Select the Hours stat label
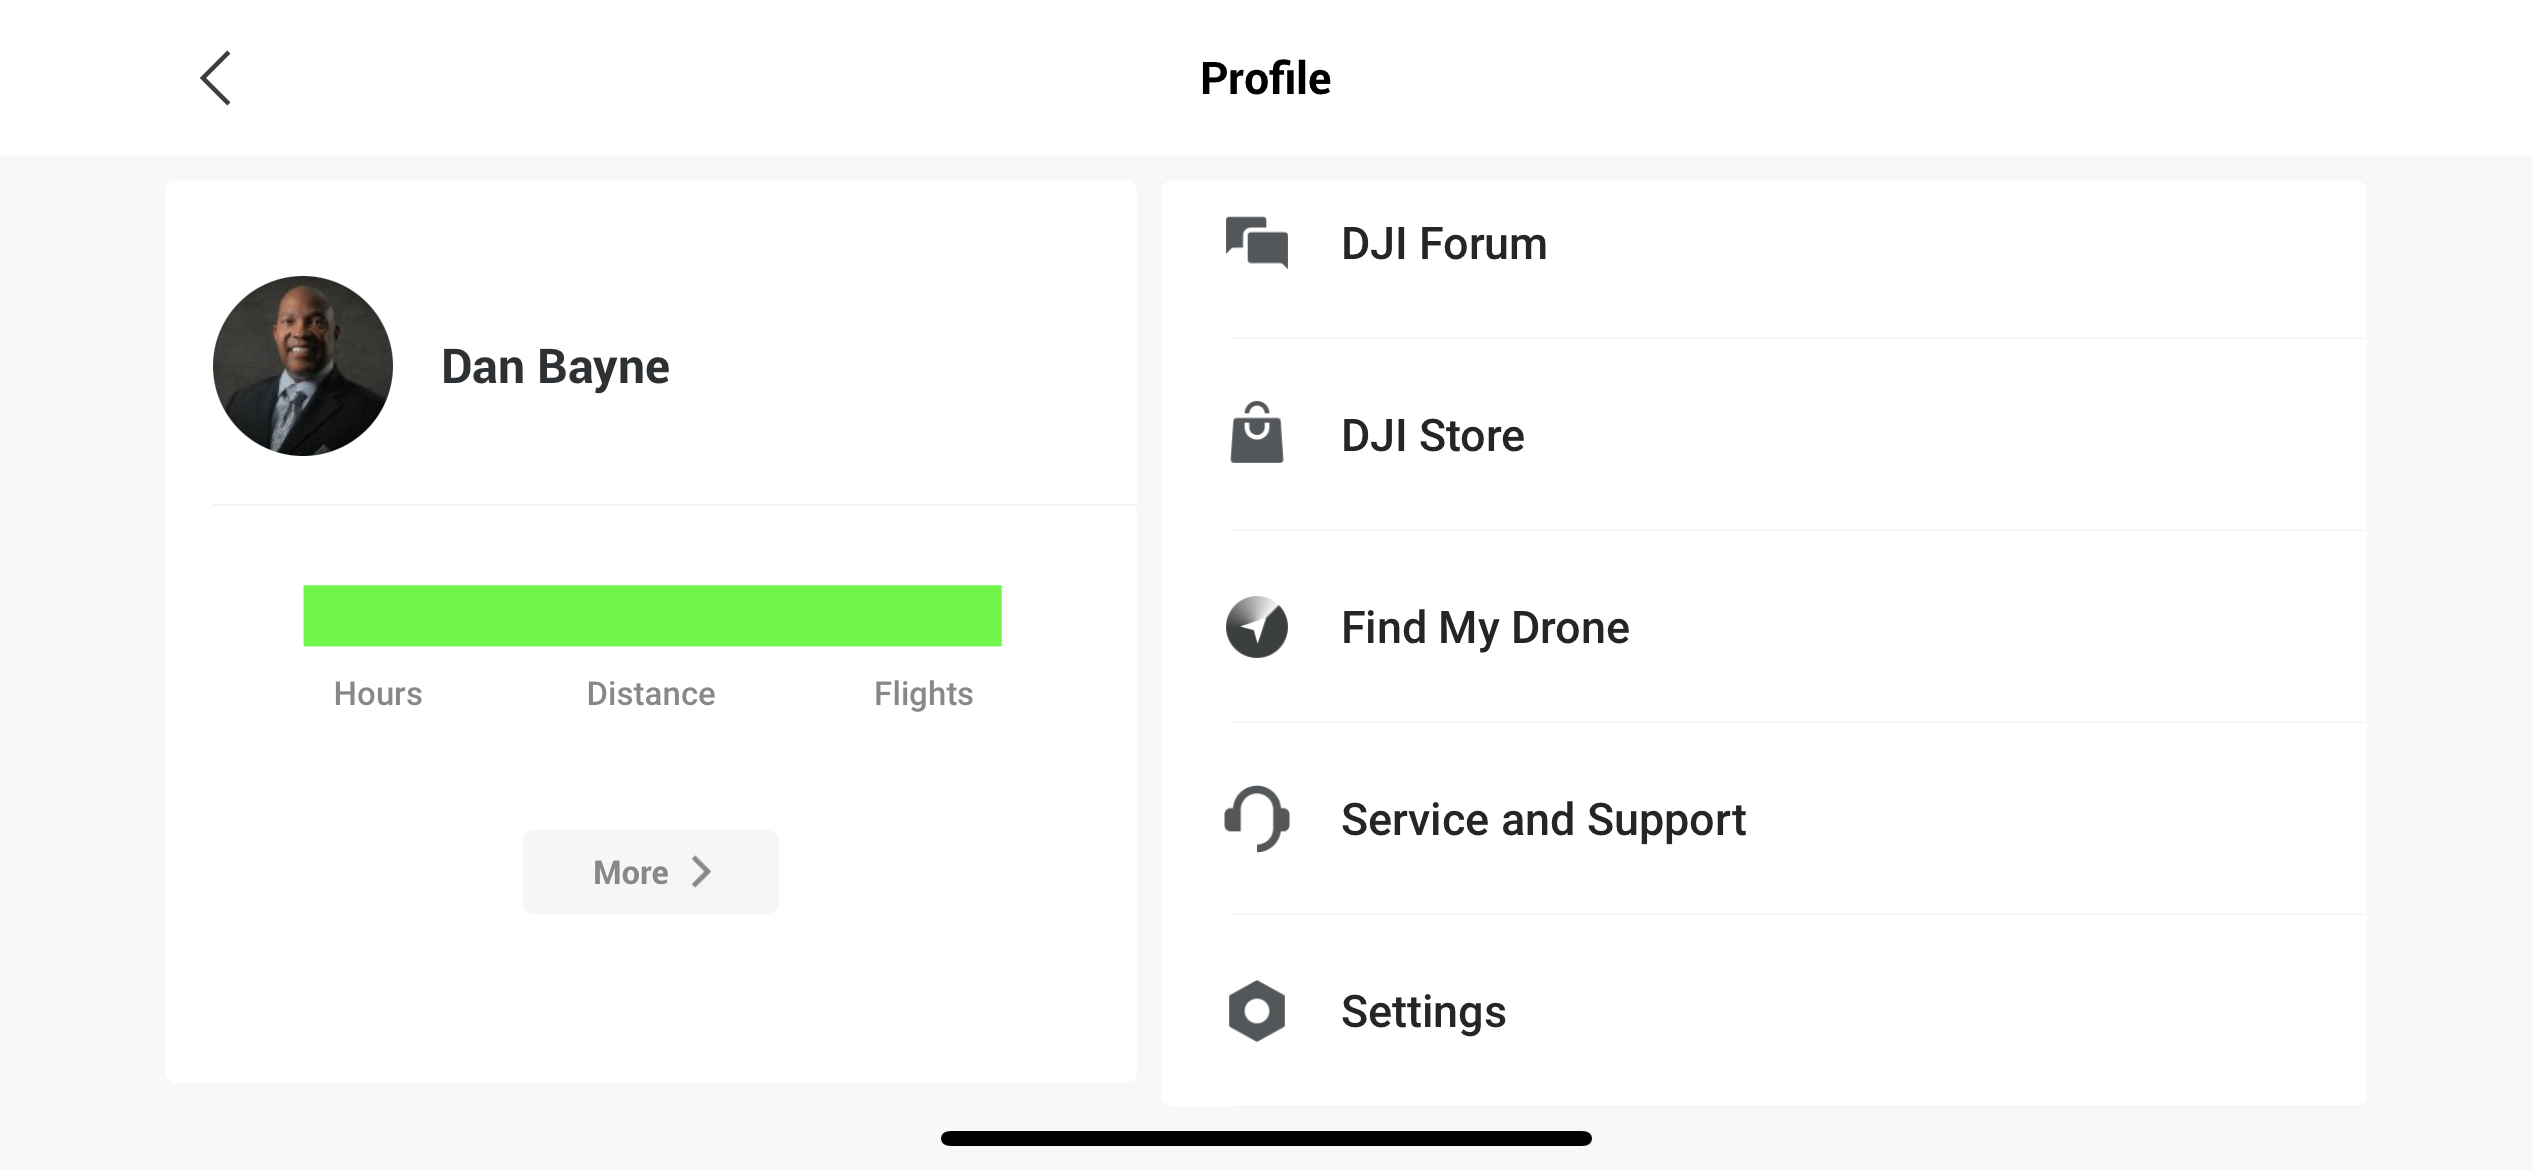This screenshot has height=1170, width=2532. (378, 694)
